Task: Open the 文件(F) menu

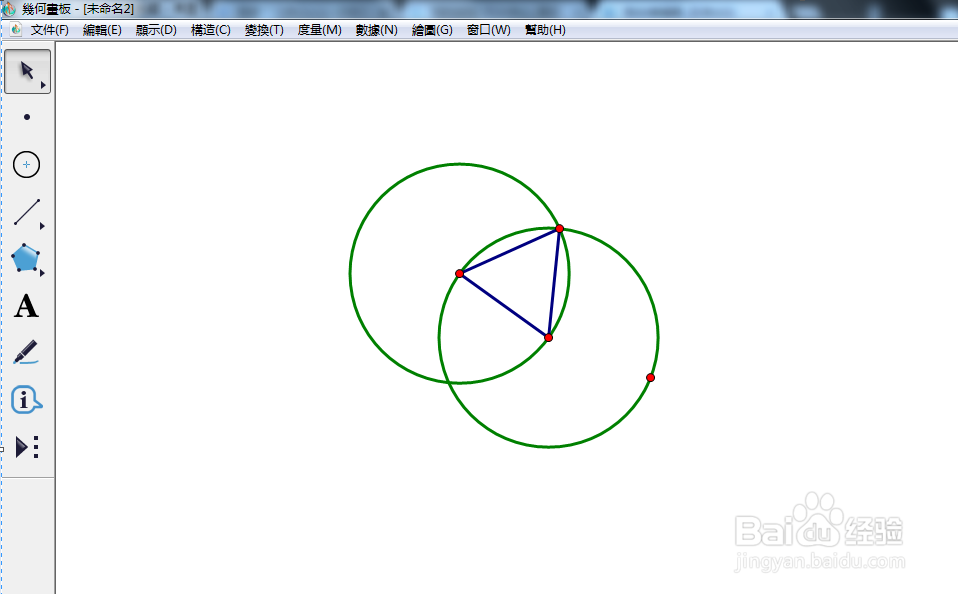Action: point(49,30)
